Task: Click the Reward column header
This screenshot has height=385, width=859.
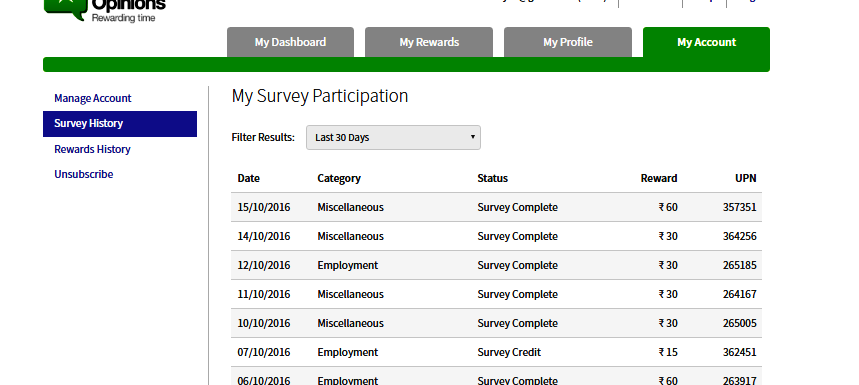Action: point(658,179)
